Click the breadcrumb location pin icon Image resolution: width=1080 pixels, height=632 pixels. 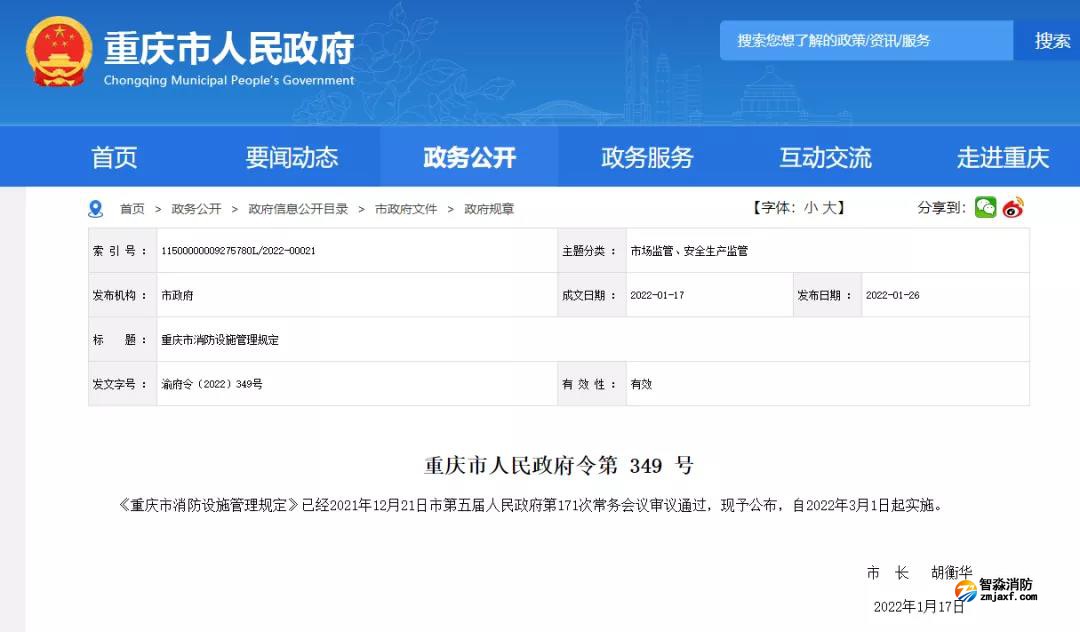(96, 208)
